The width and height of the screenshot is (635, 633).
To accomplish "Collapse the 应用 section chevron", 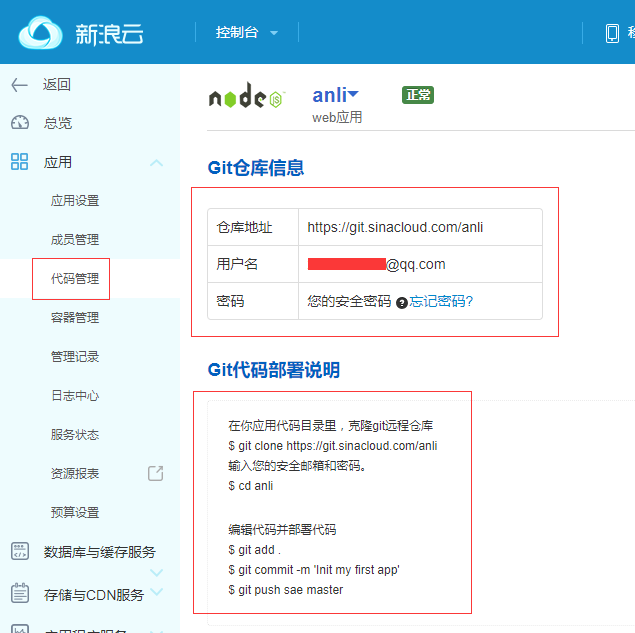I will pos(156,163).
